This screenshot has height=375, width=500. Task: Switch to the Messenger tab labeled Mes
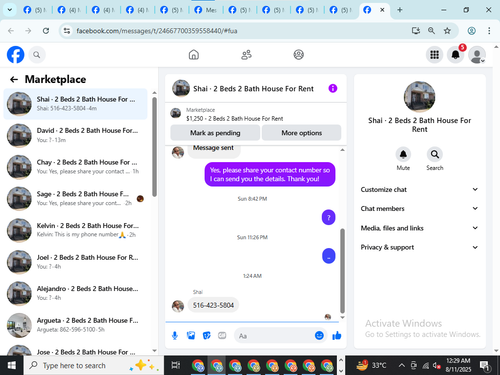tap(206, 10)
